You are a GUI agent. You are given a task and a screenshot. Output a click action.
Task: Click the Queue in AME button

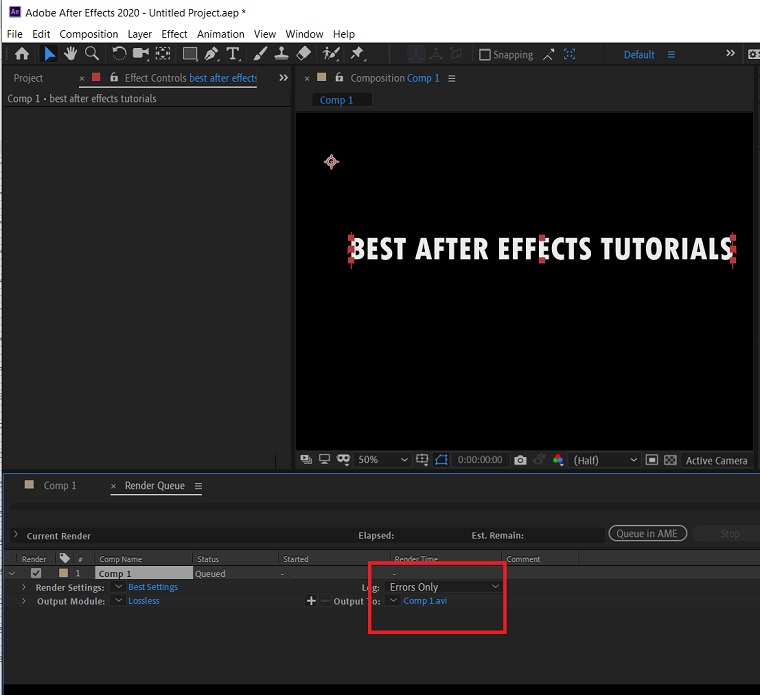pos(647,534)
